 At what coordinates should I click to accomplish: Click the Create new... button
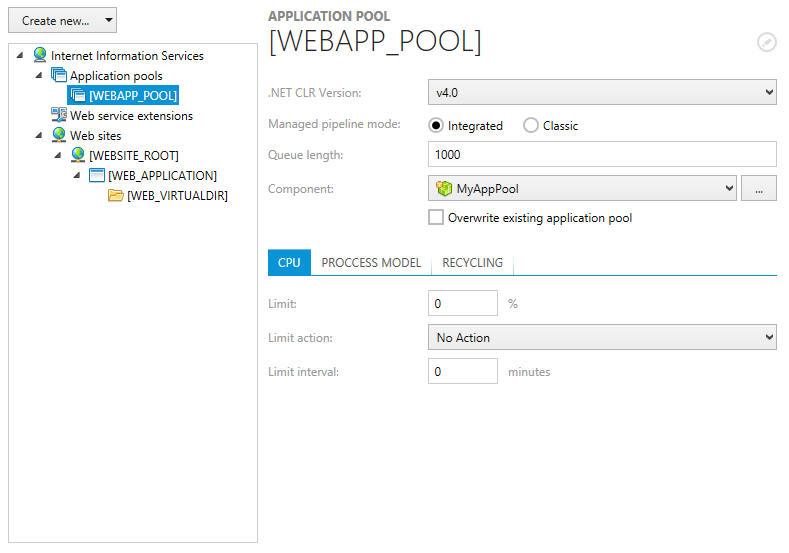pos(62,20)
